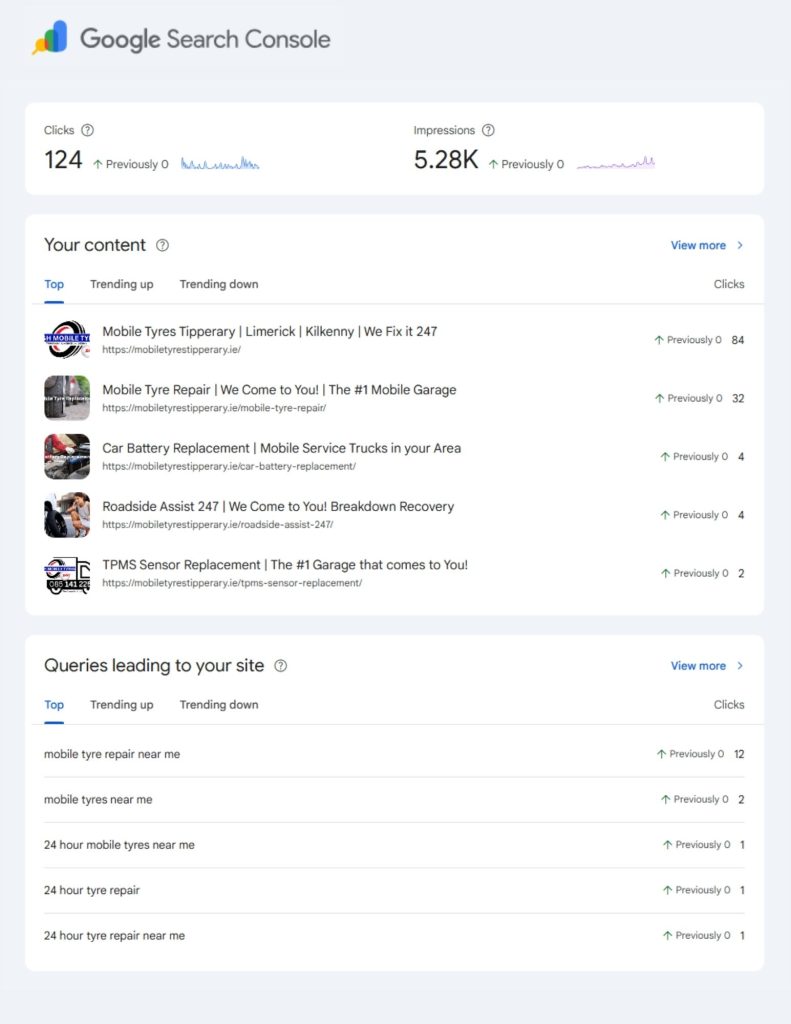Open the TPMS Sensor Replacement page thumbnail
This screenshot has height=1024, width=791.
point(67,573)
